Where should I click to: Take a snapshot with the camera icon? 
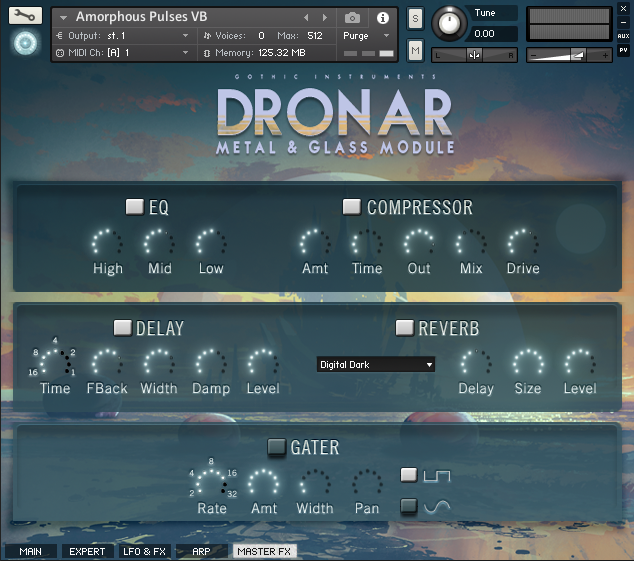tap(352, 18)
